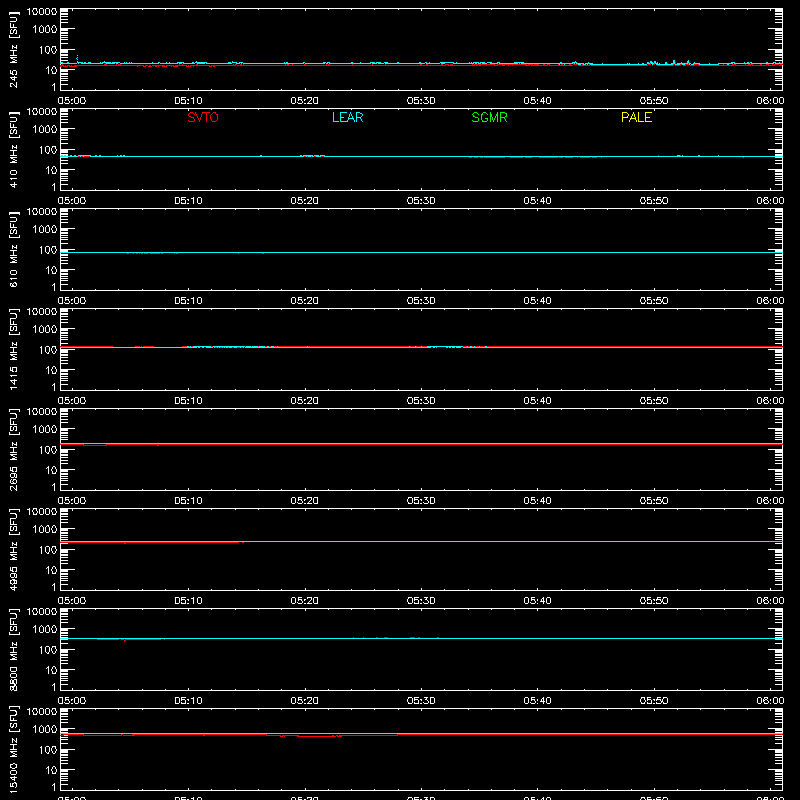Click 05:30 tick below the 1415 MHz panel
The image size is (800, 800).
point(421,401)
